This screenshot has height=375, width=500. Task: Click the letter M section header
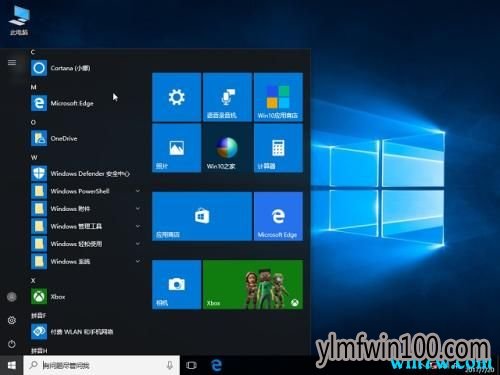(x=33, y=87)
